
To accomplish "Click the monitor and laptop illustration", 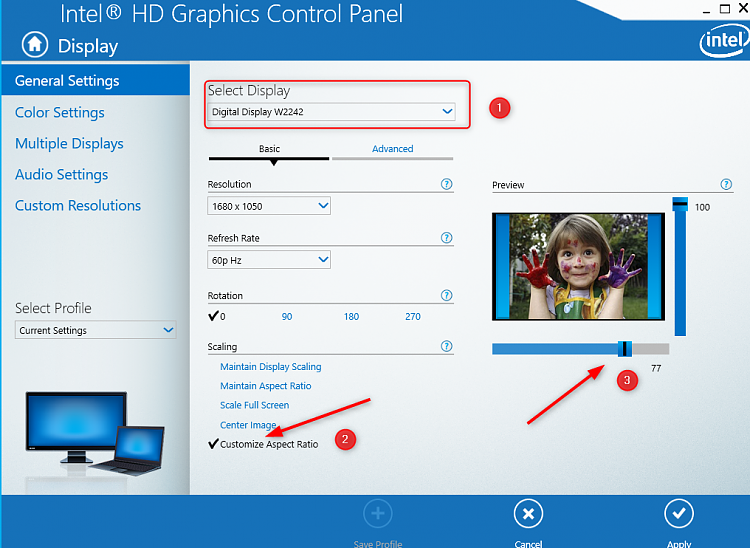I will tap(95, 434).
